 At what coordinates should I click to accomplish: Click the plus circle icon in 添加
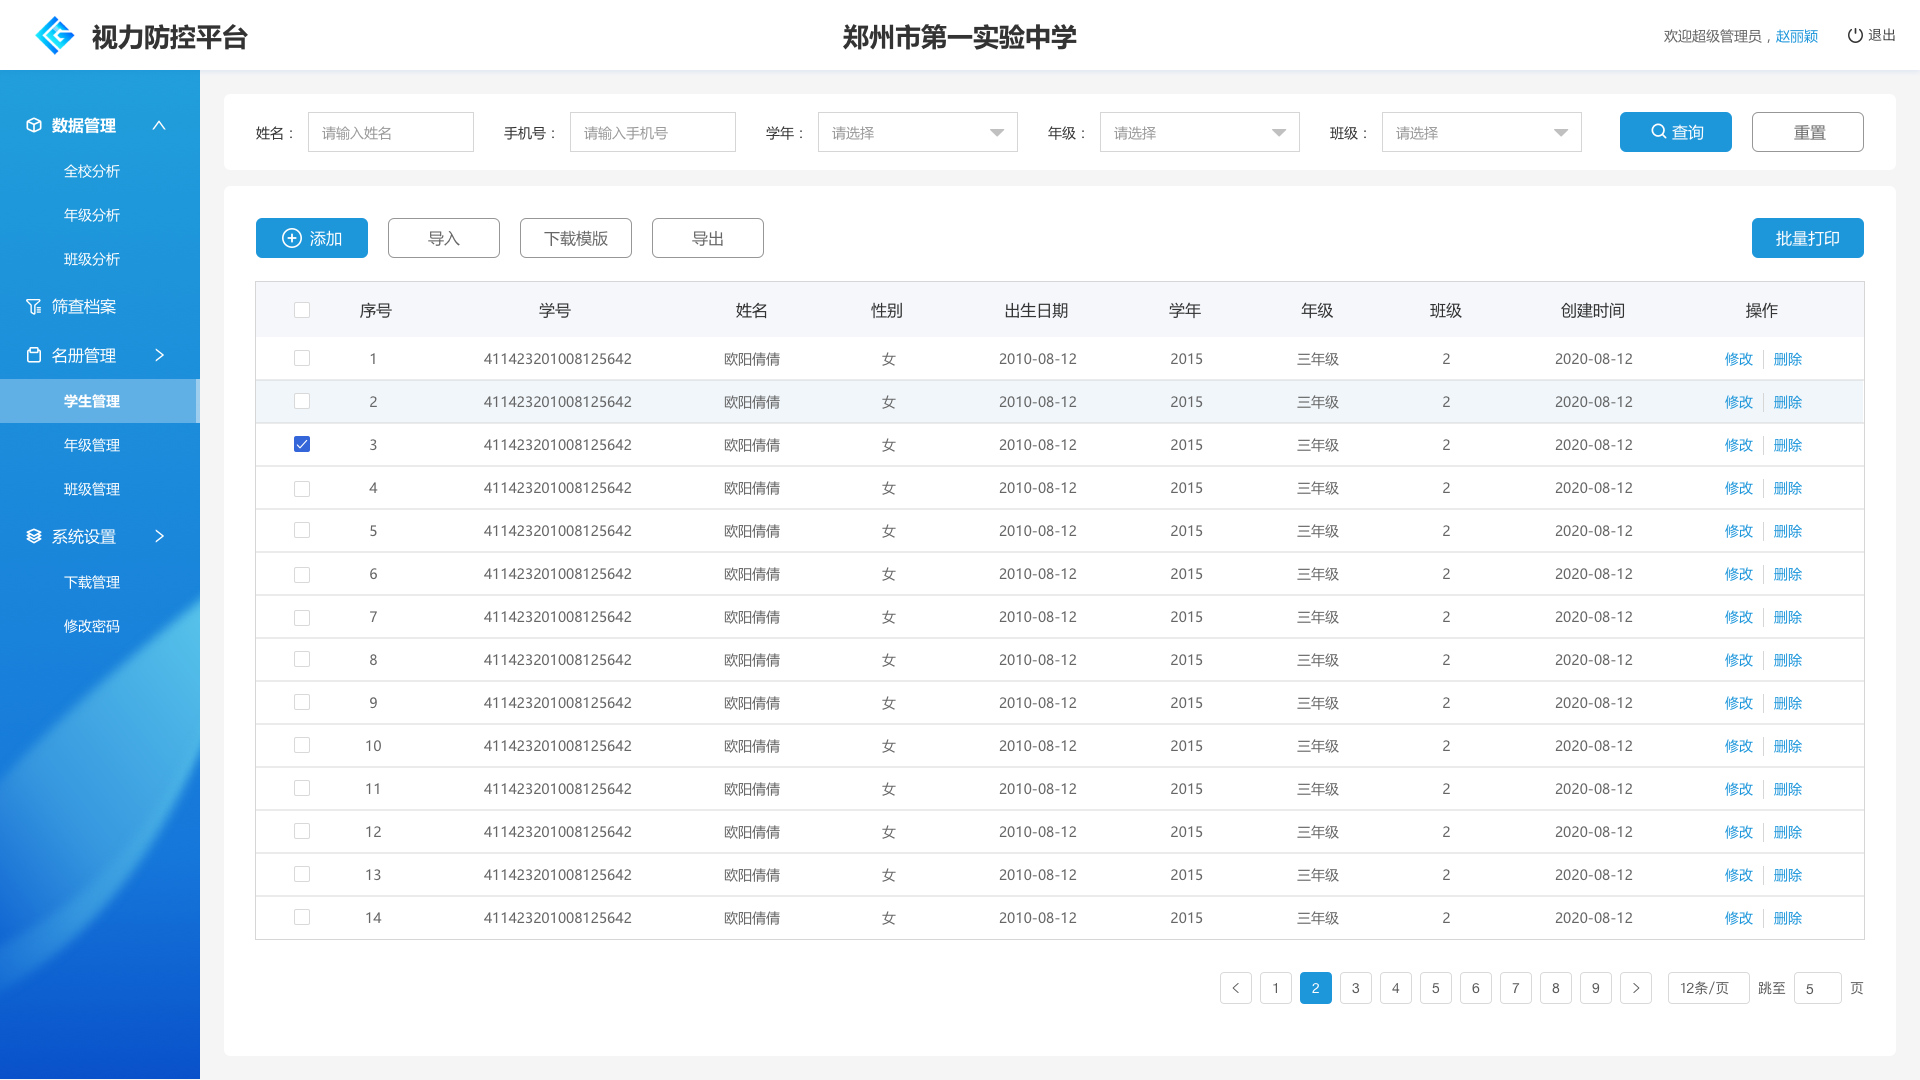(x=292, y=238)
